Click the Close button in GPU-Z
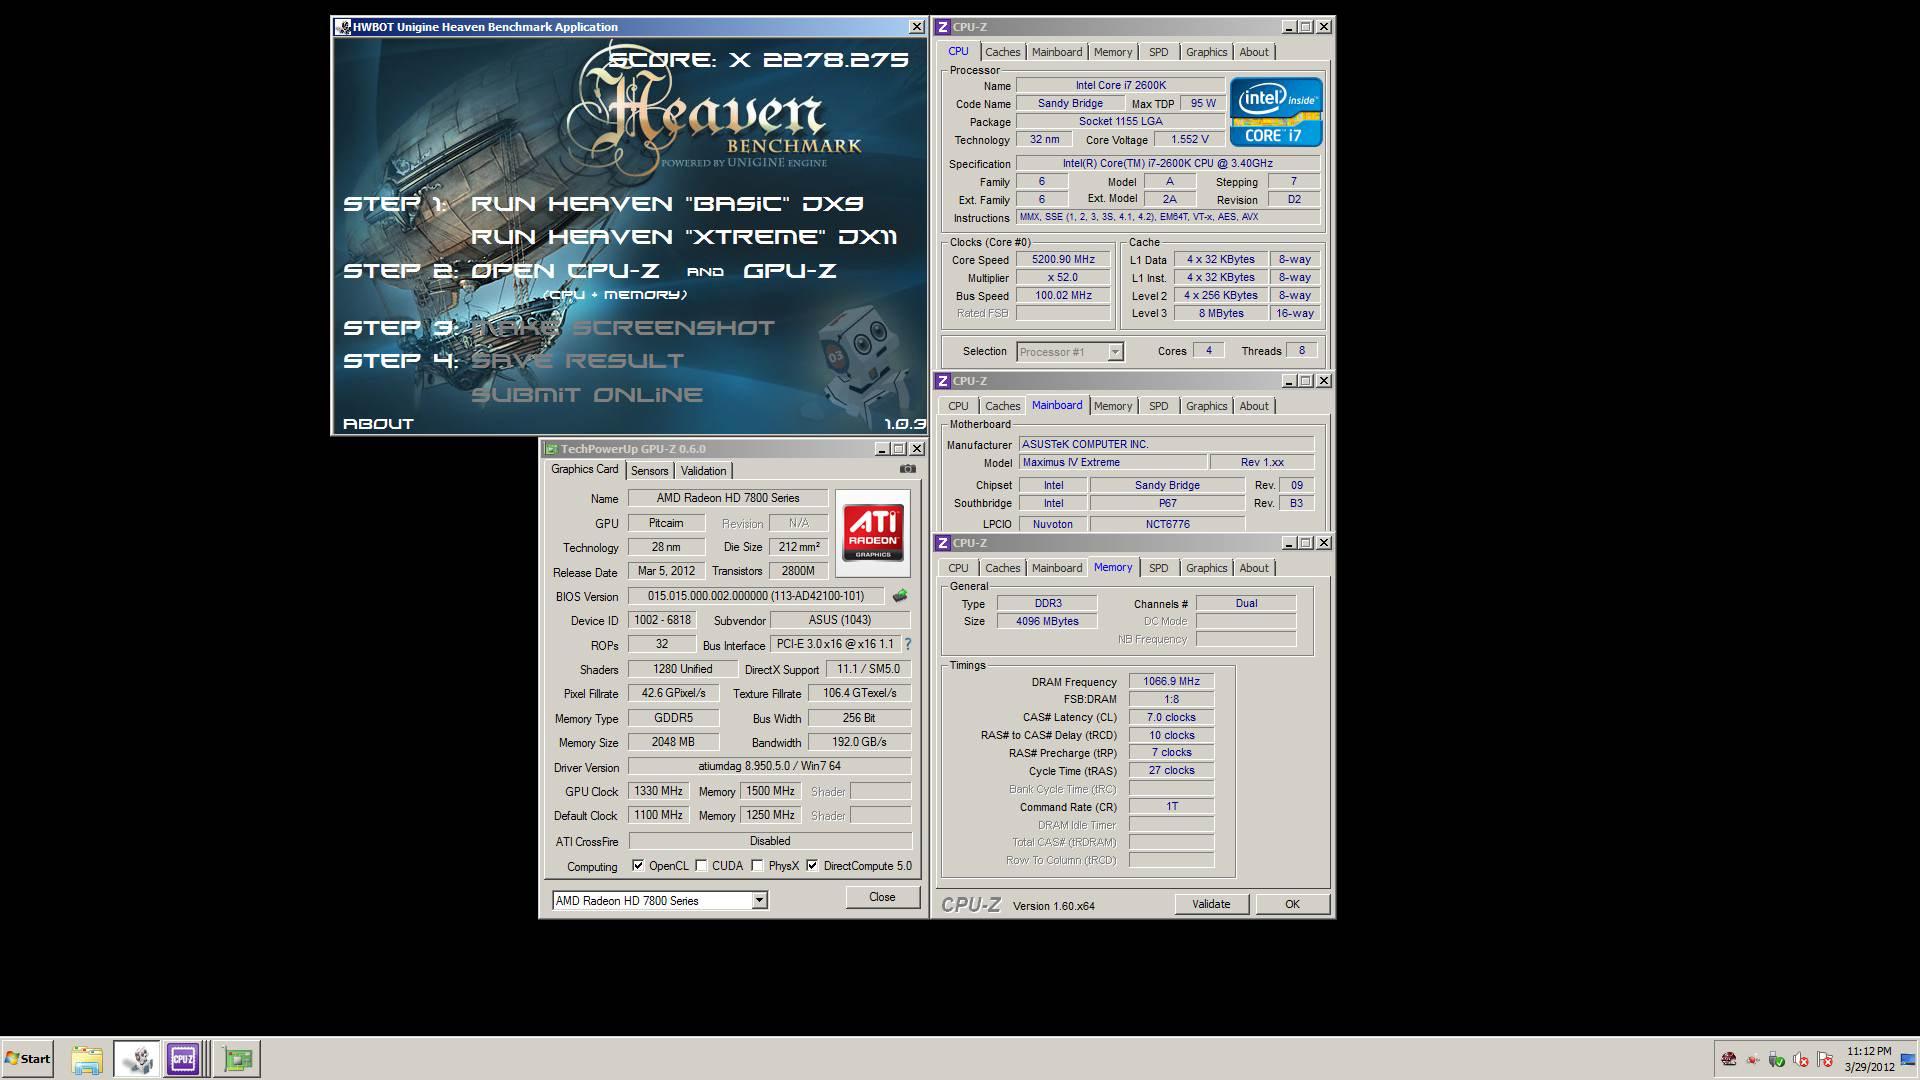This screenshot has width=1920, height=1080. point(882,897)
